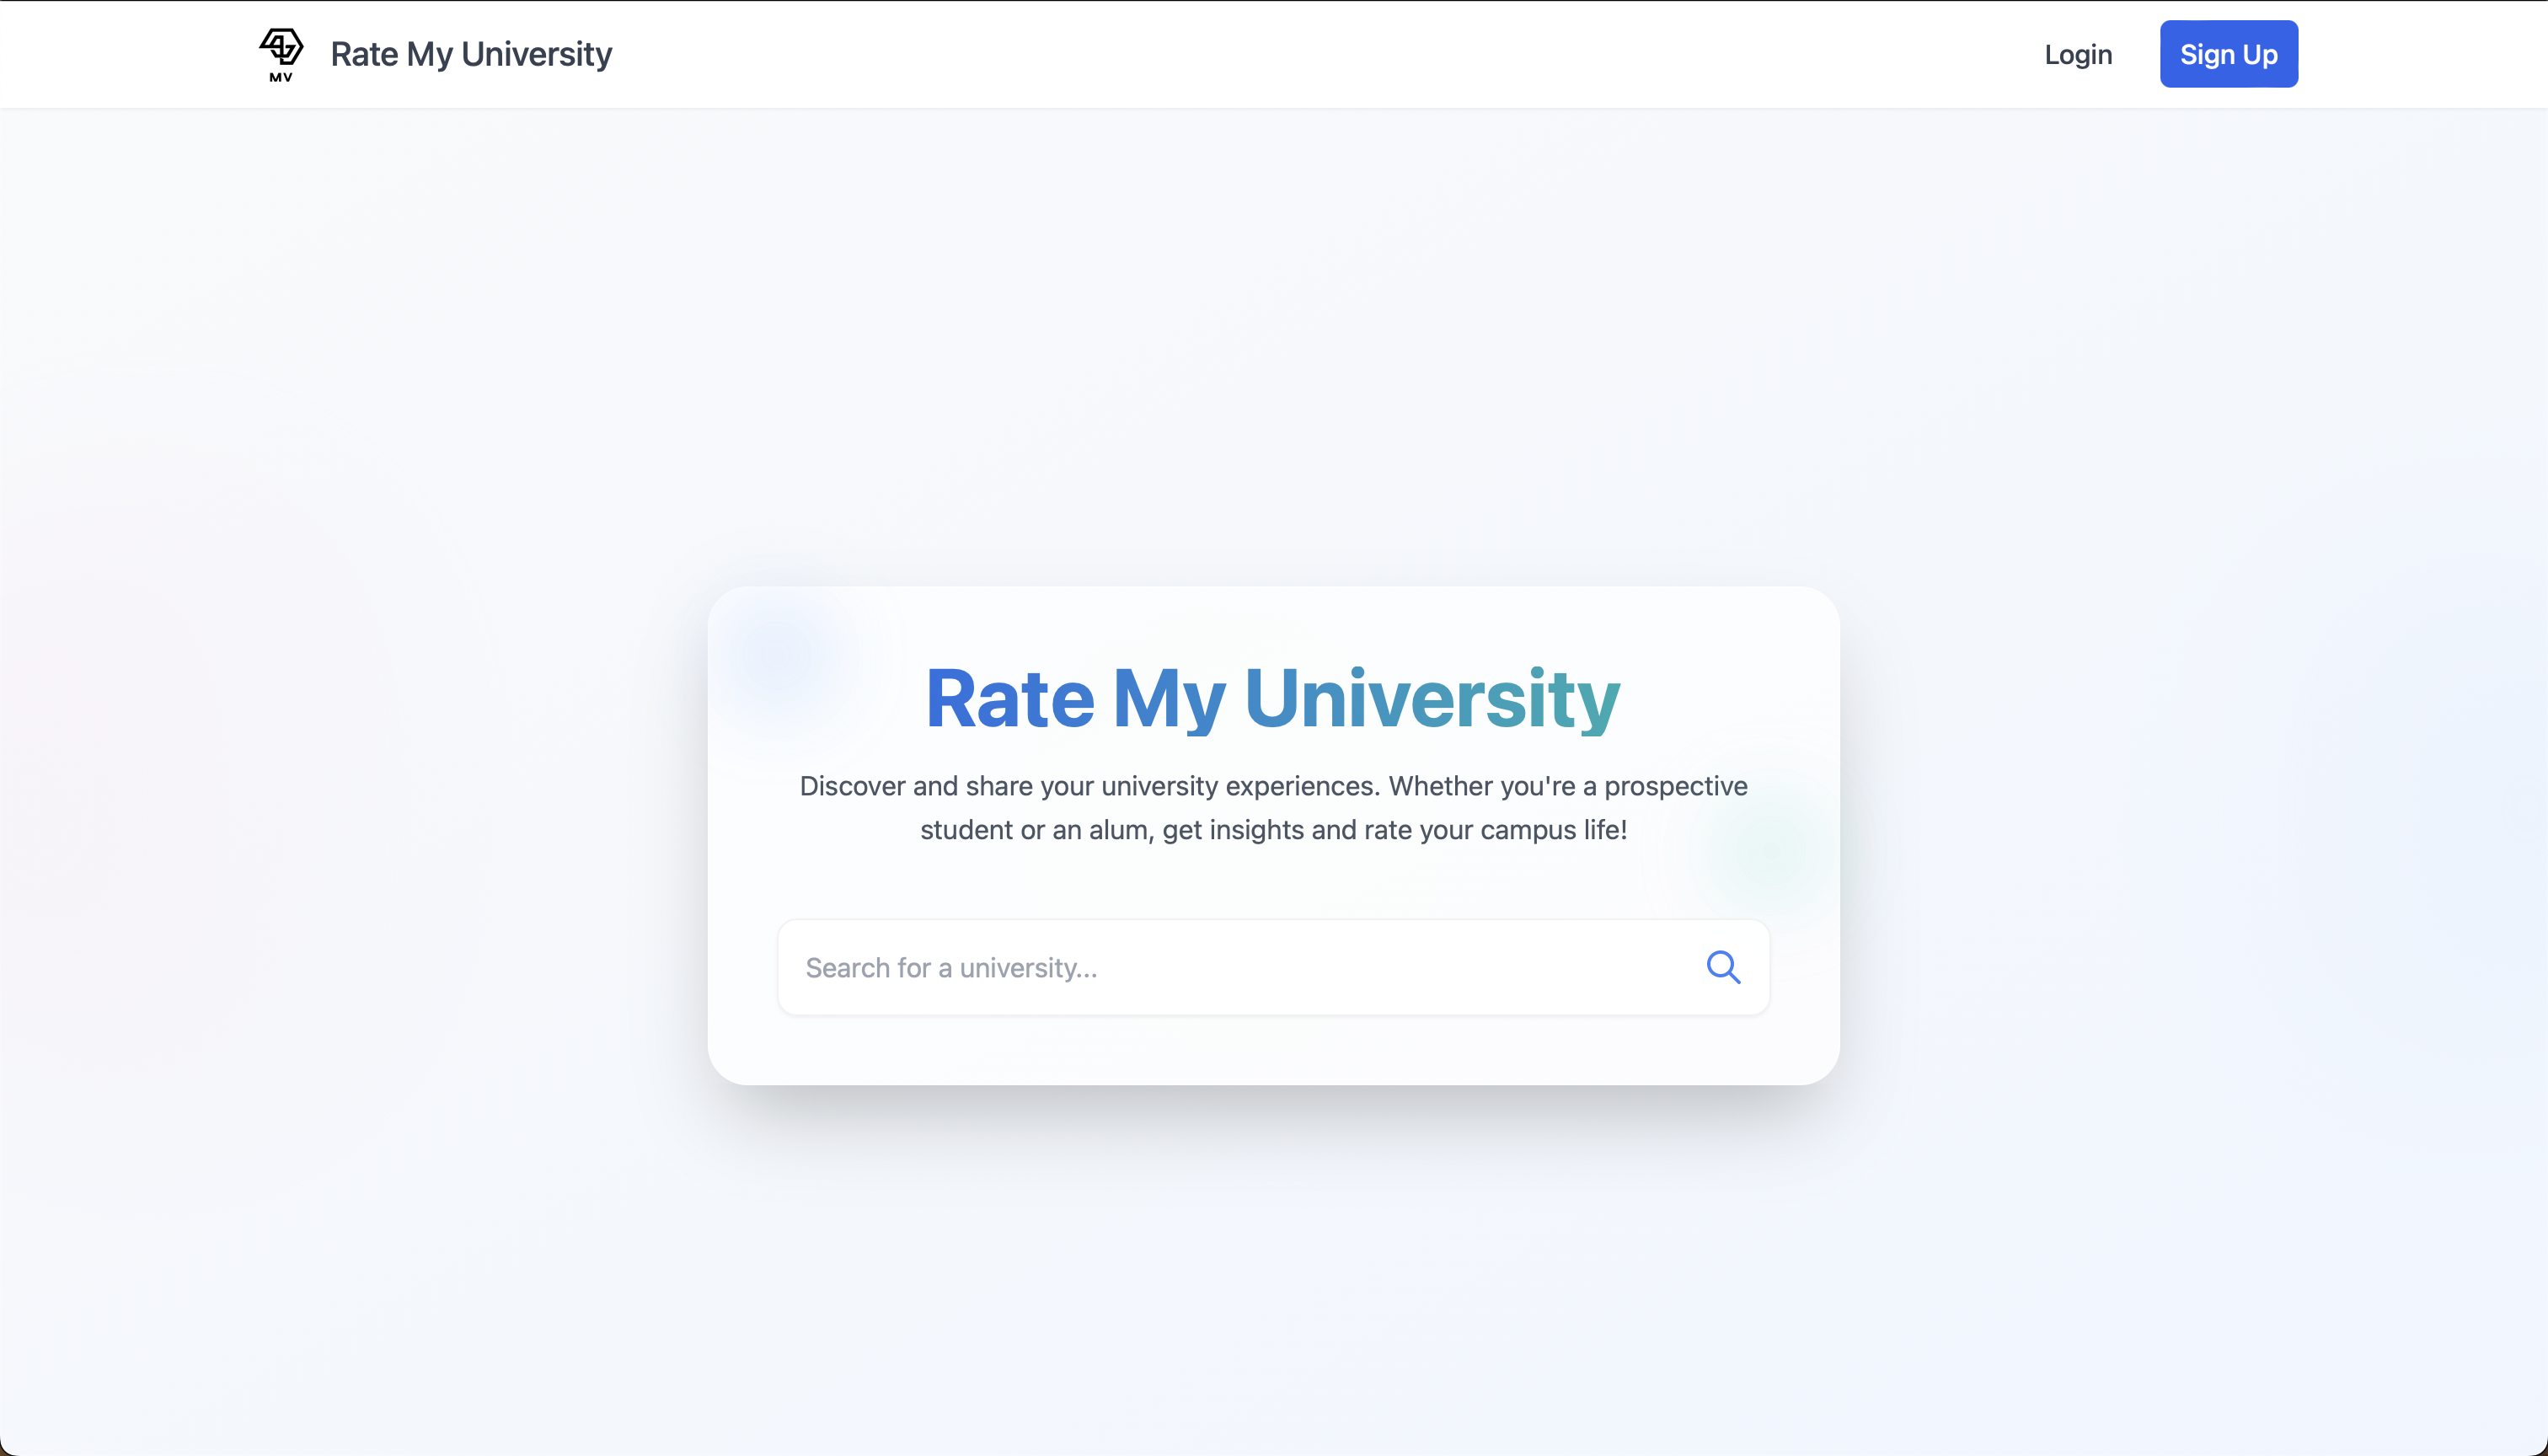This screenshot has height=1456, width=2548.
Task: Select Login in the top navigation
Action: (2078, 54)
